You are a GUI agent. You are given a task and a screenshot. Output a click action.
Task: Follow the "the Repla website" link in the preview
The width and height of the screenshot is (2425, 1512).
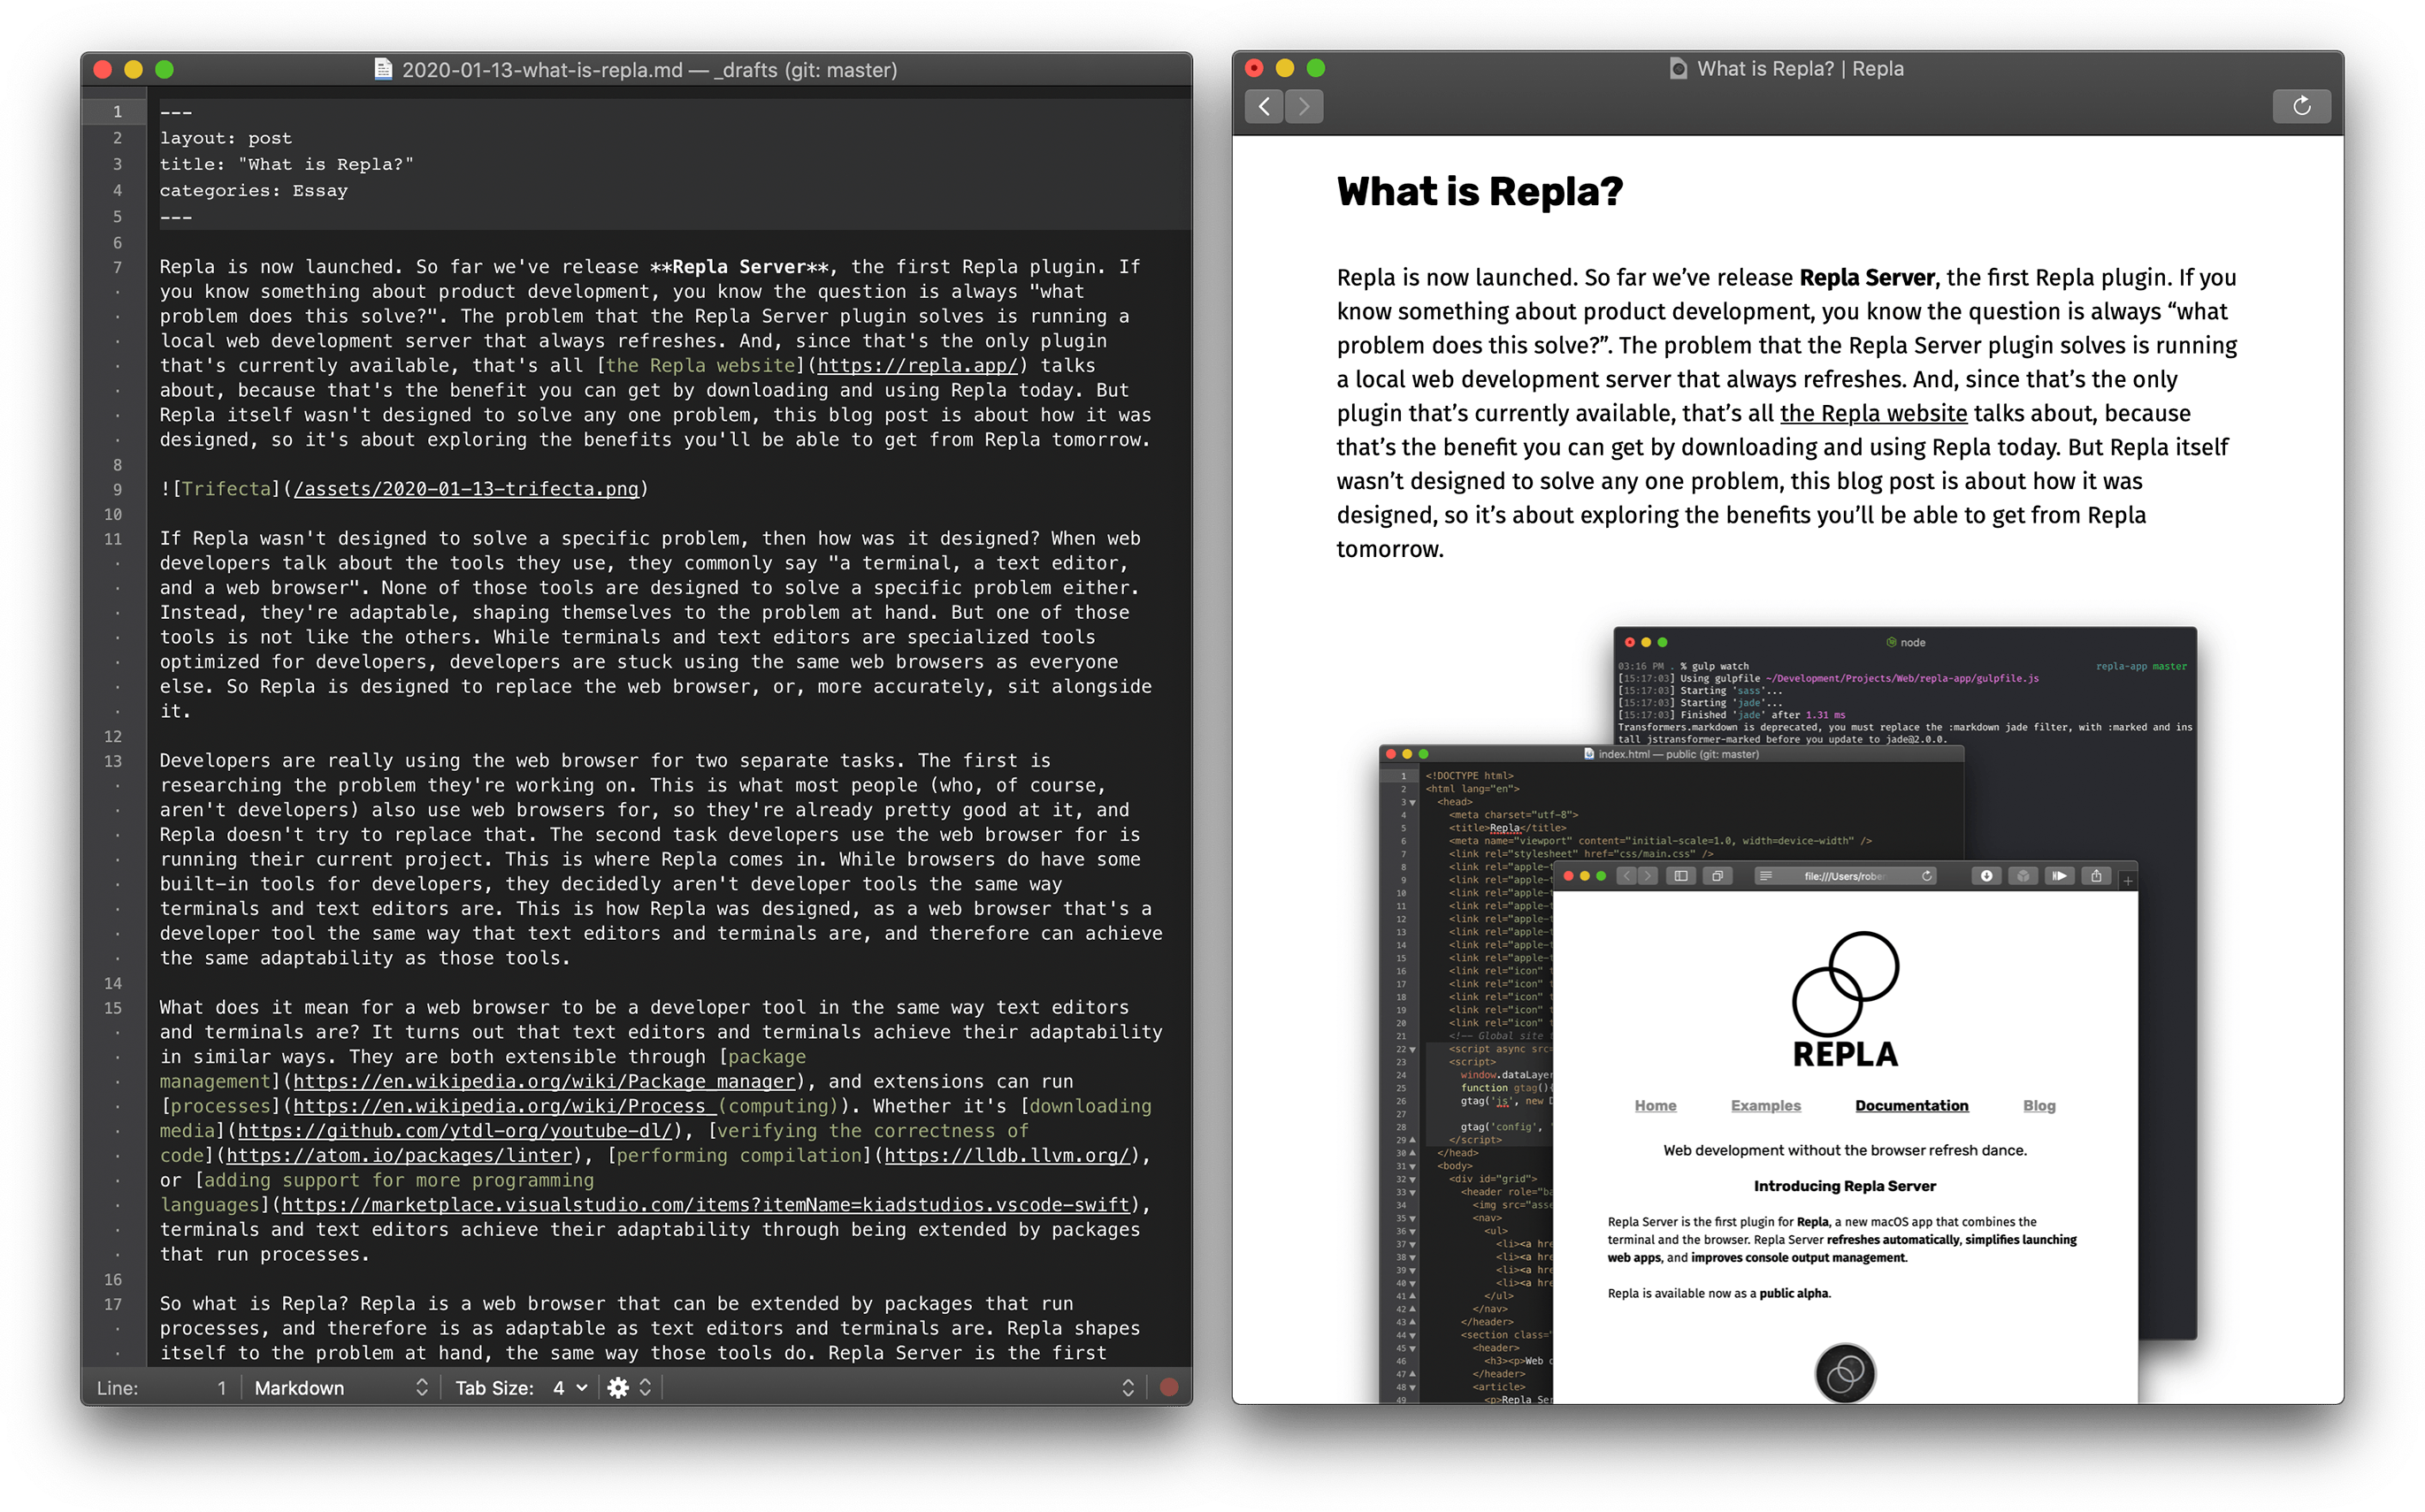[1873, 413]
